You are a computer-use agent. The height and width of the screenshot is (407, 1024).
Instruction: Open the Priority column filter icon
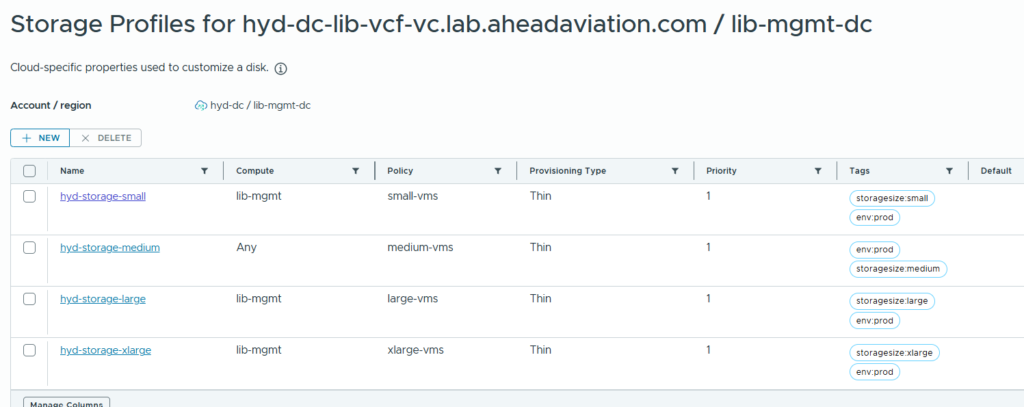(x=818, y=171)
